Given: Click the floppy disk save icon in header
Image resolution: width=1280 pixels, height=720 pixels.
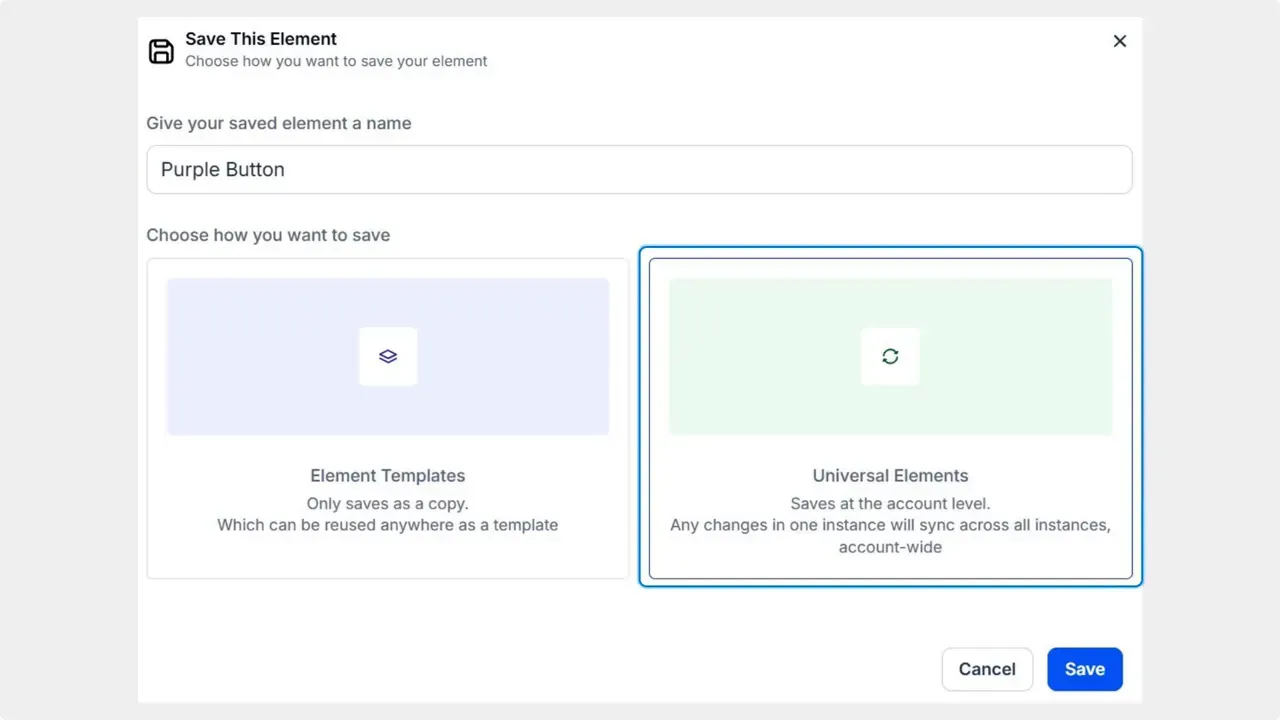Looking at the screenshot, I should [161, 50].
